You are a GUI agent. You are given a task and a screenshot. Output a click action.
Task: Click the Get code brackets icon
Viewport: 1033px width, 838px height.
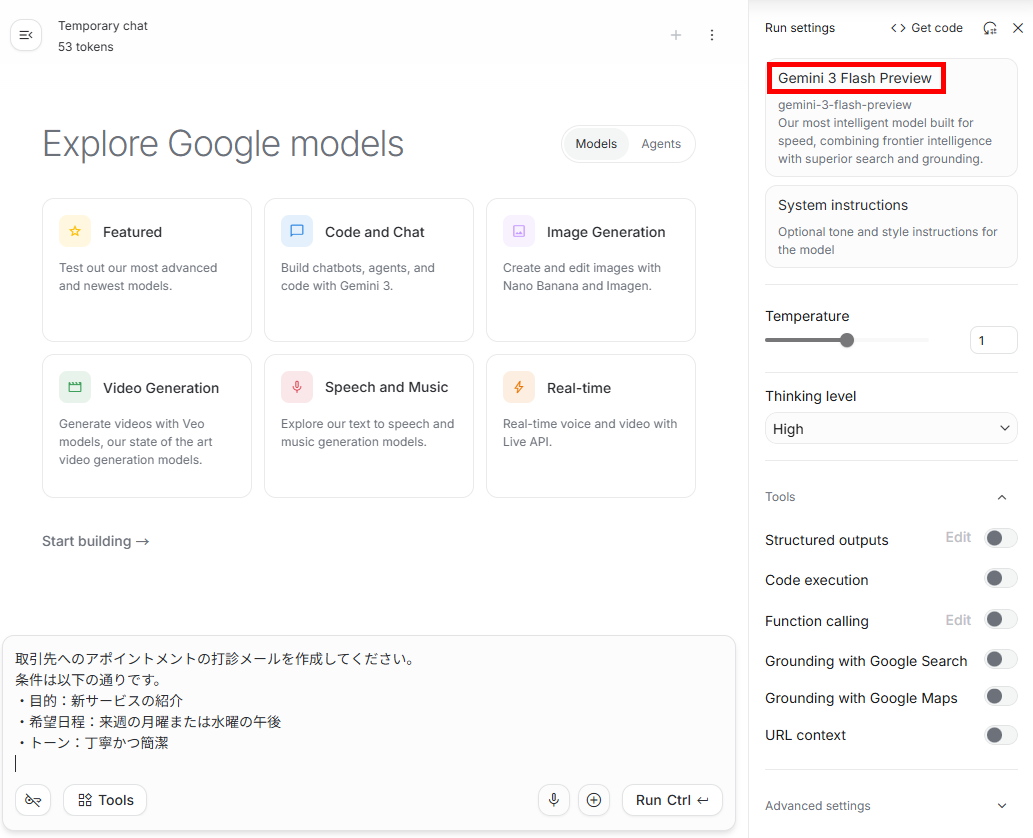[x=898, y=28]
